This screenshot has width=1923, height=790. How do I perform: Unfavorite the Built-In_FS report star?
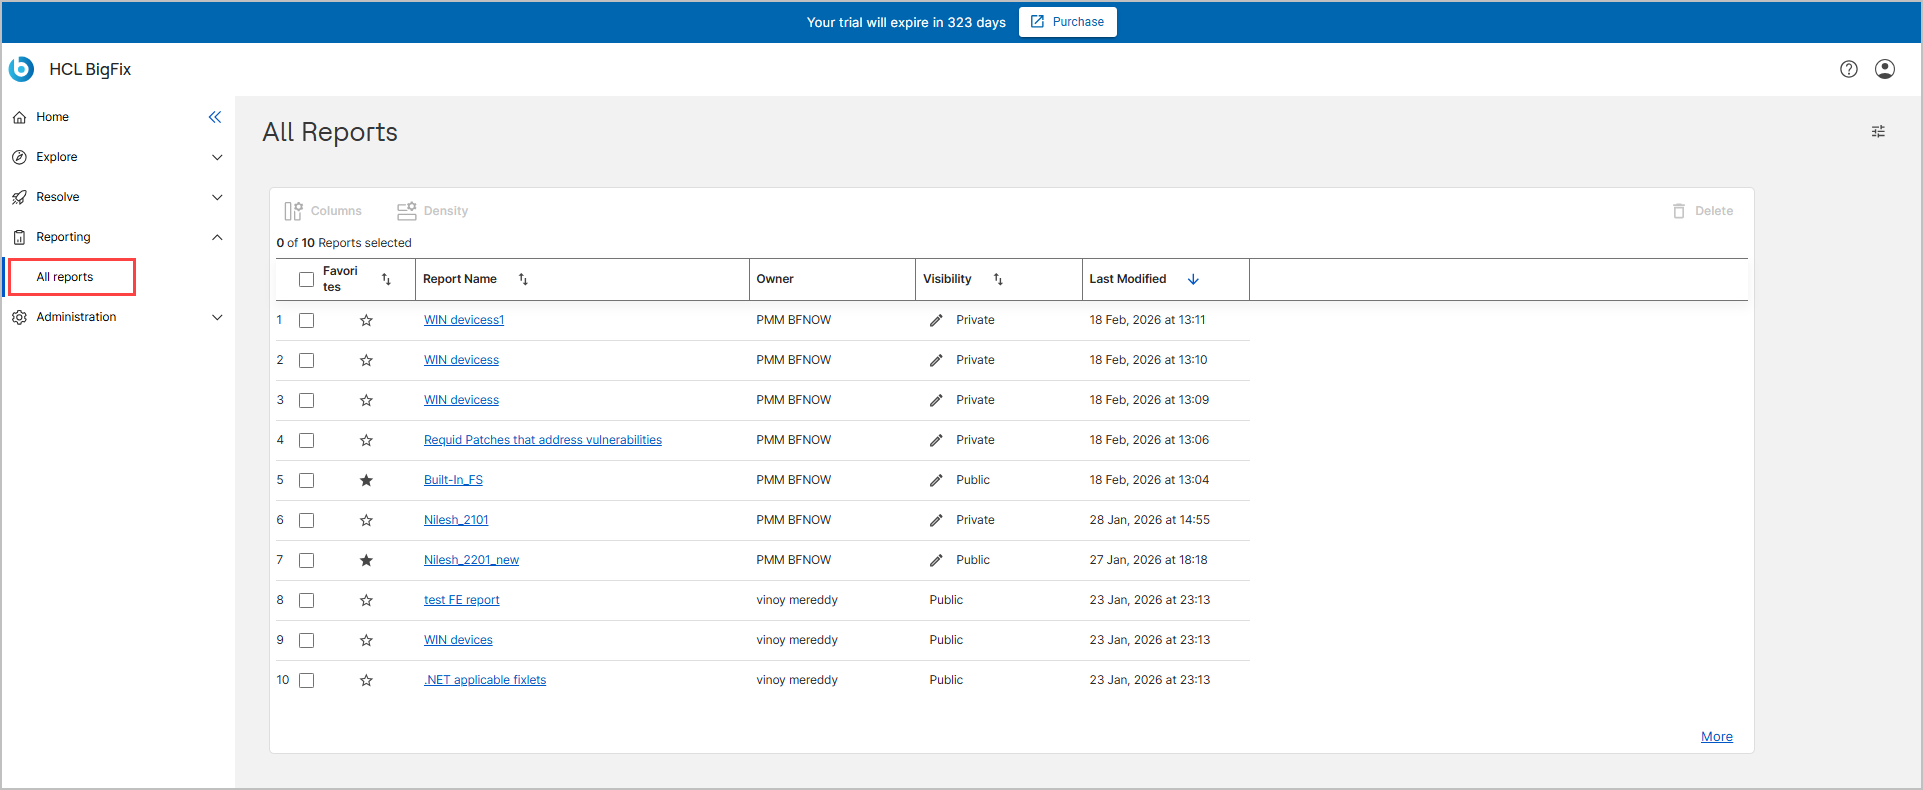(366, 481)
